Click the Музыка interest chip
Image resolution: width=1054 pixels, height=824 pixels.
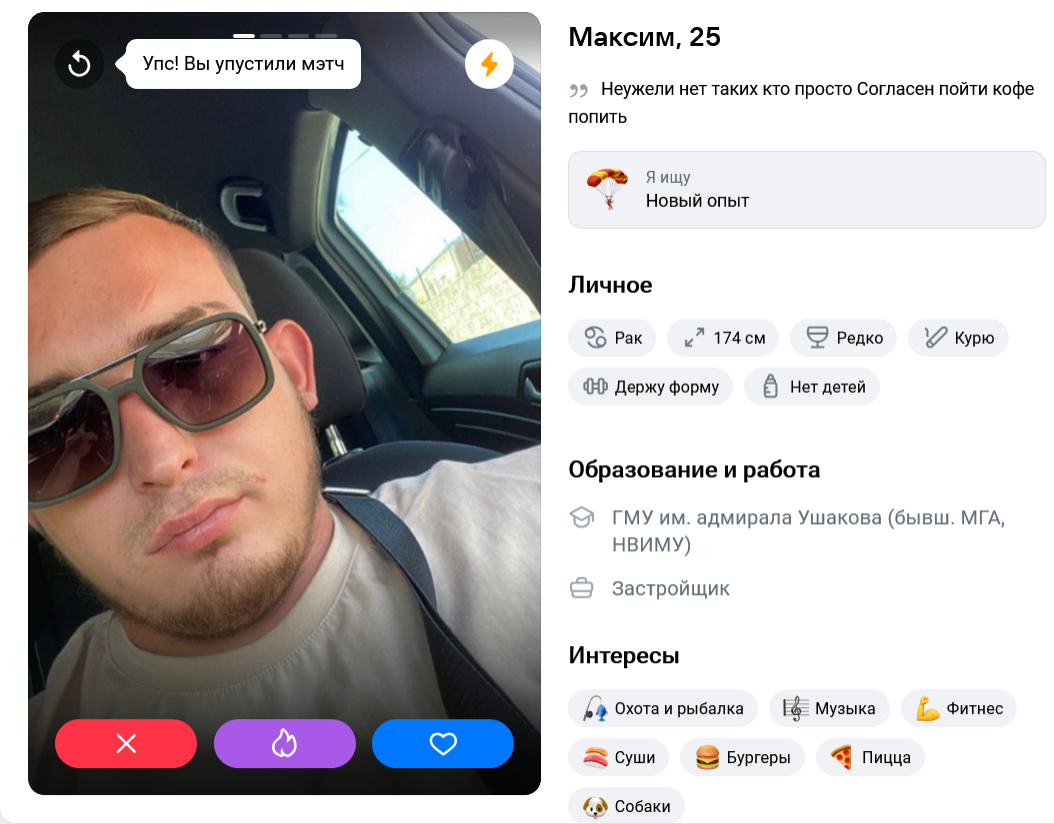(829, 708)
